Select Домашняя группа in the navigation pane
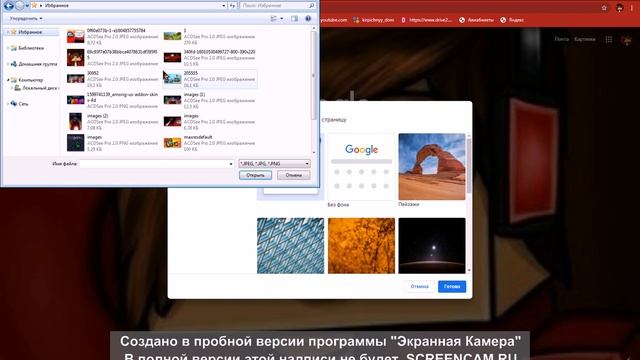 click(x=37, y=64)
